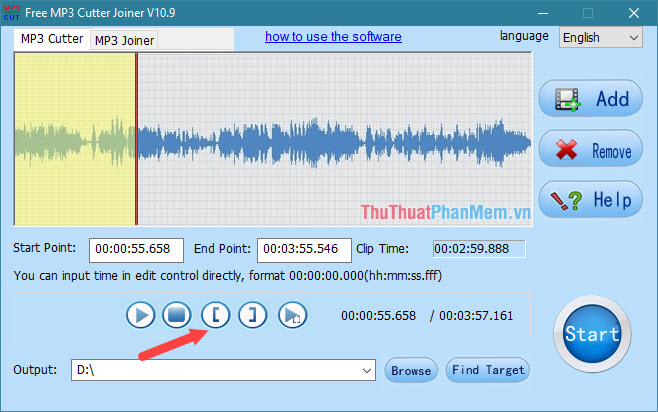The height and width of the screenshot is (412, 658).
Task: Click the Start Point time field
Action: [x=136, y=250]
